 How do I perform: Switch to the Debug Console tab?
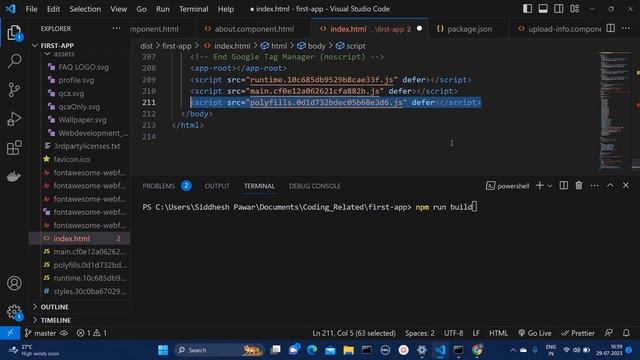pyautogui.click(x=314, y=186)
